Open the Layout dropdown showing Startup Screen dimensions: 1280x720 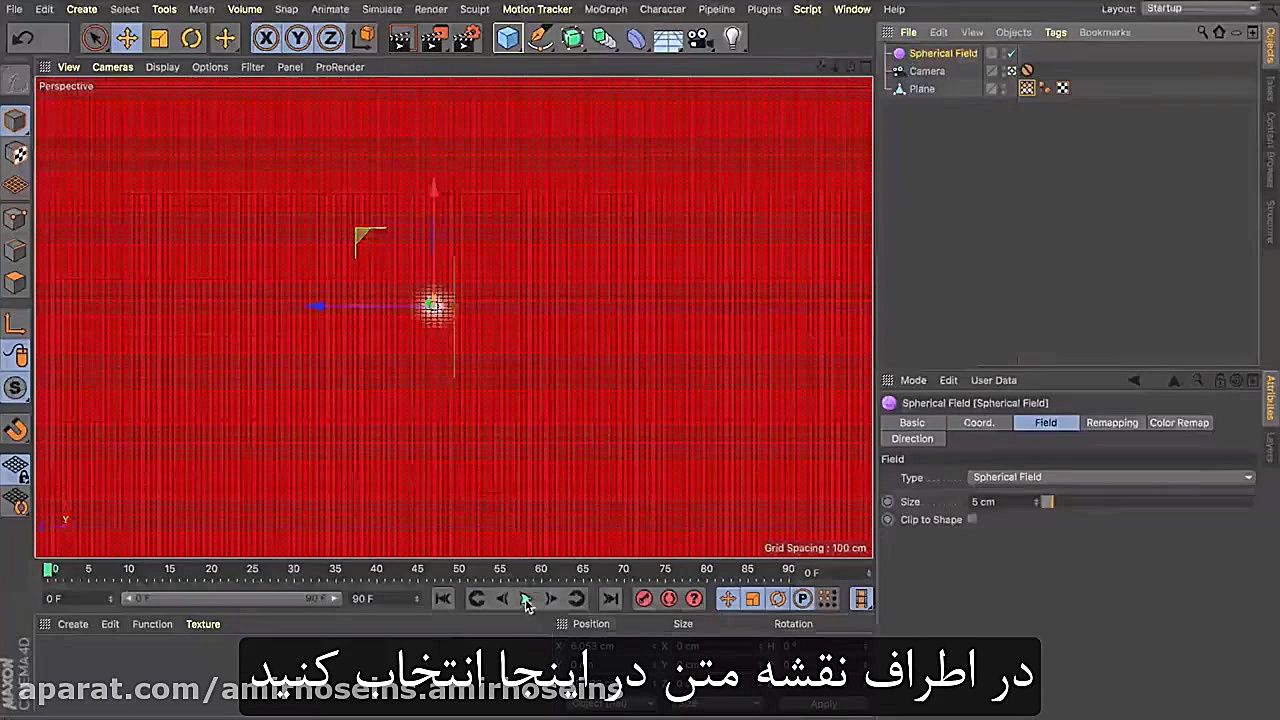(x=1200, y=8)
